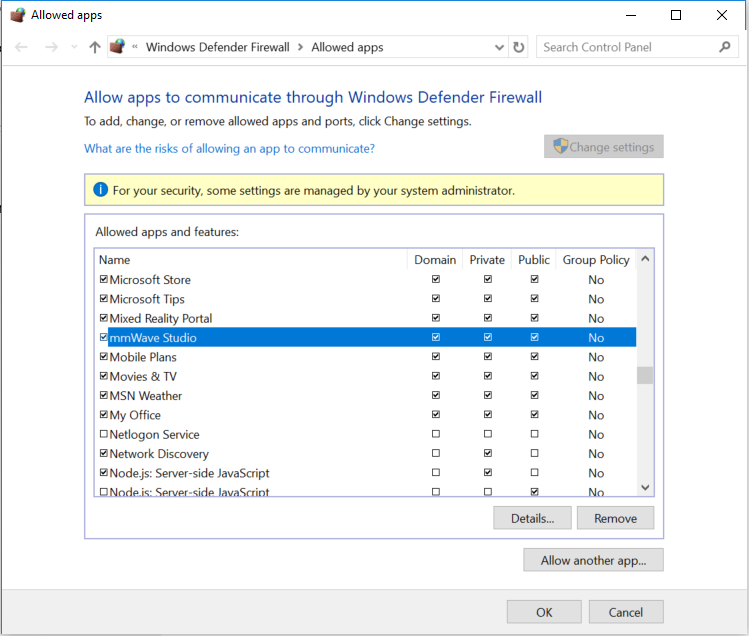
Task: Toggle Mobile Plans Domain checkbox
Action: pos(436,356)
